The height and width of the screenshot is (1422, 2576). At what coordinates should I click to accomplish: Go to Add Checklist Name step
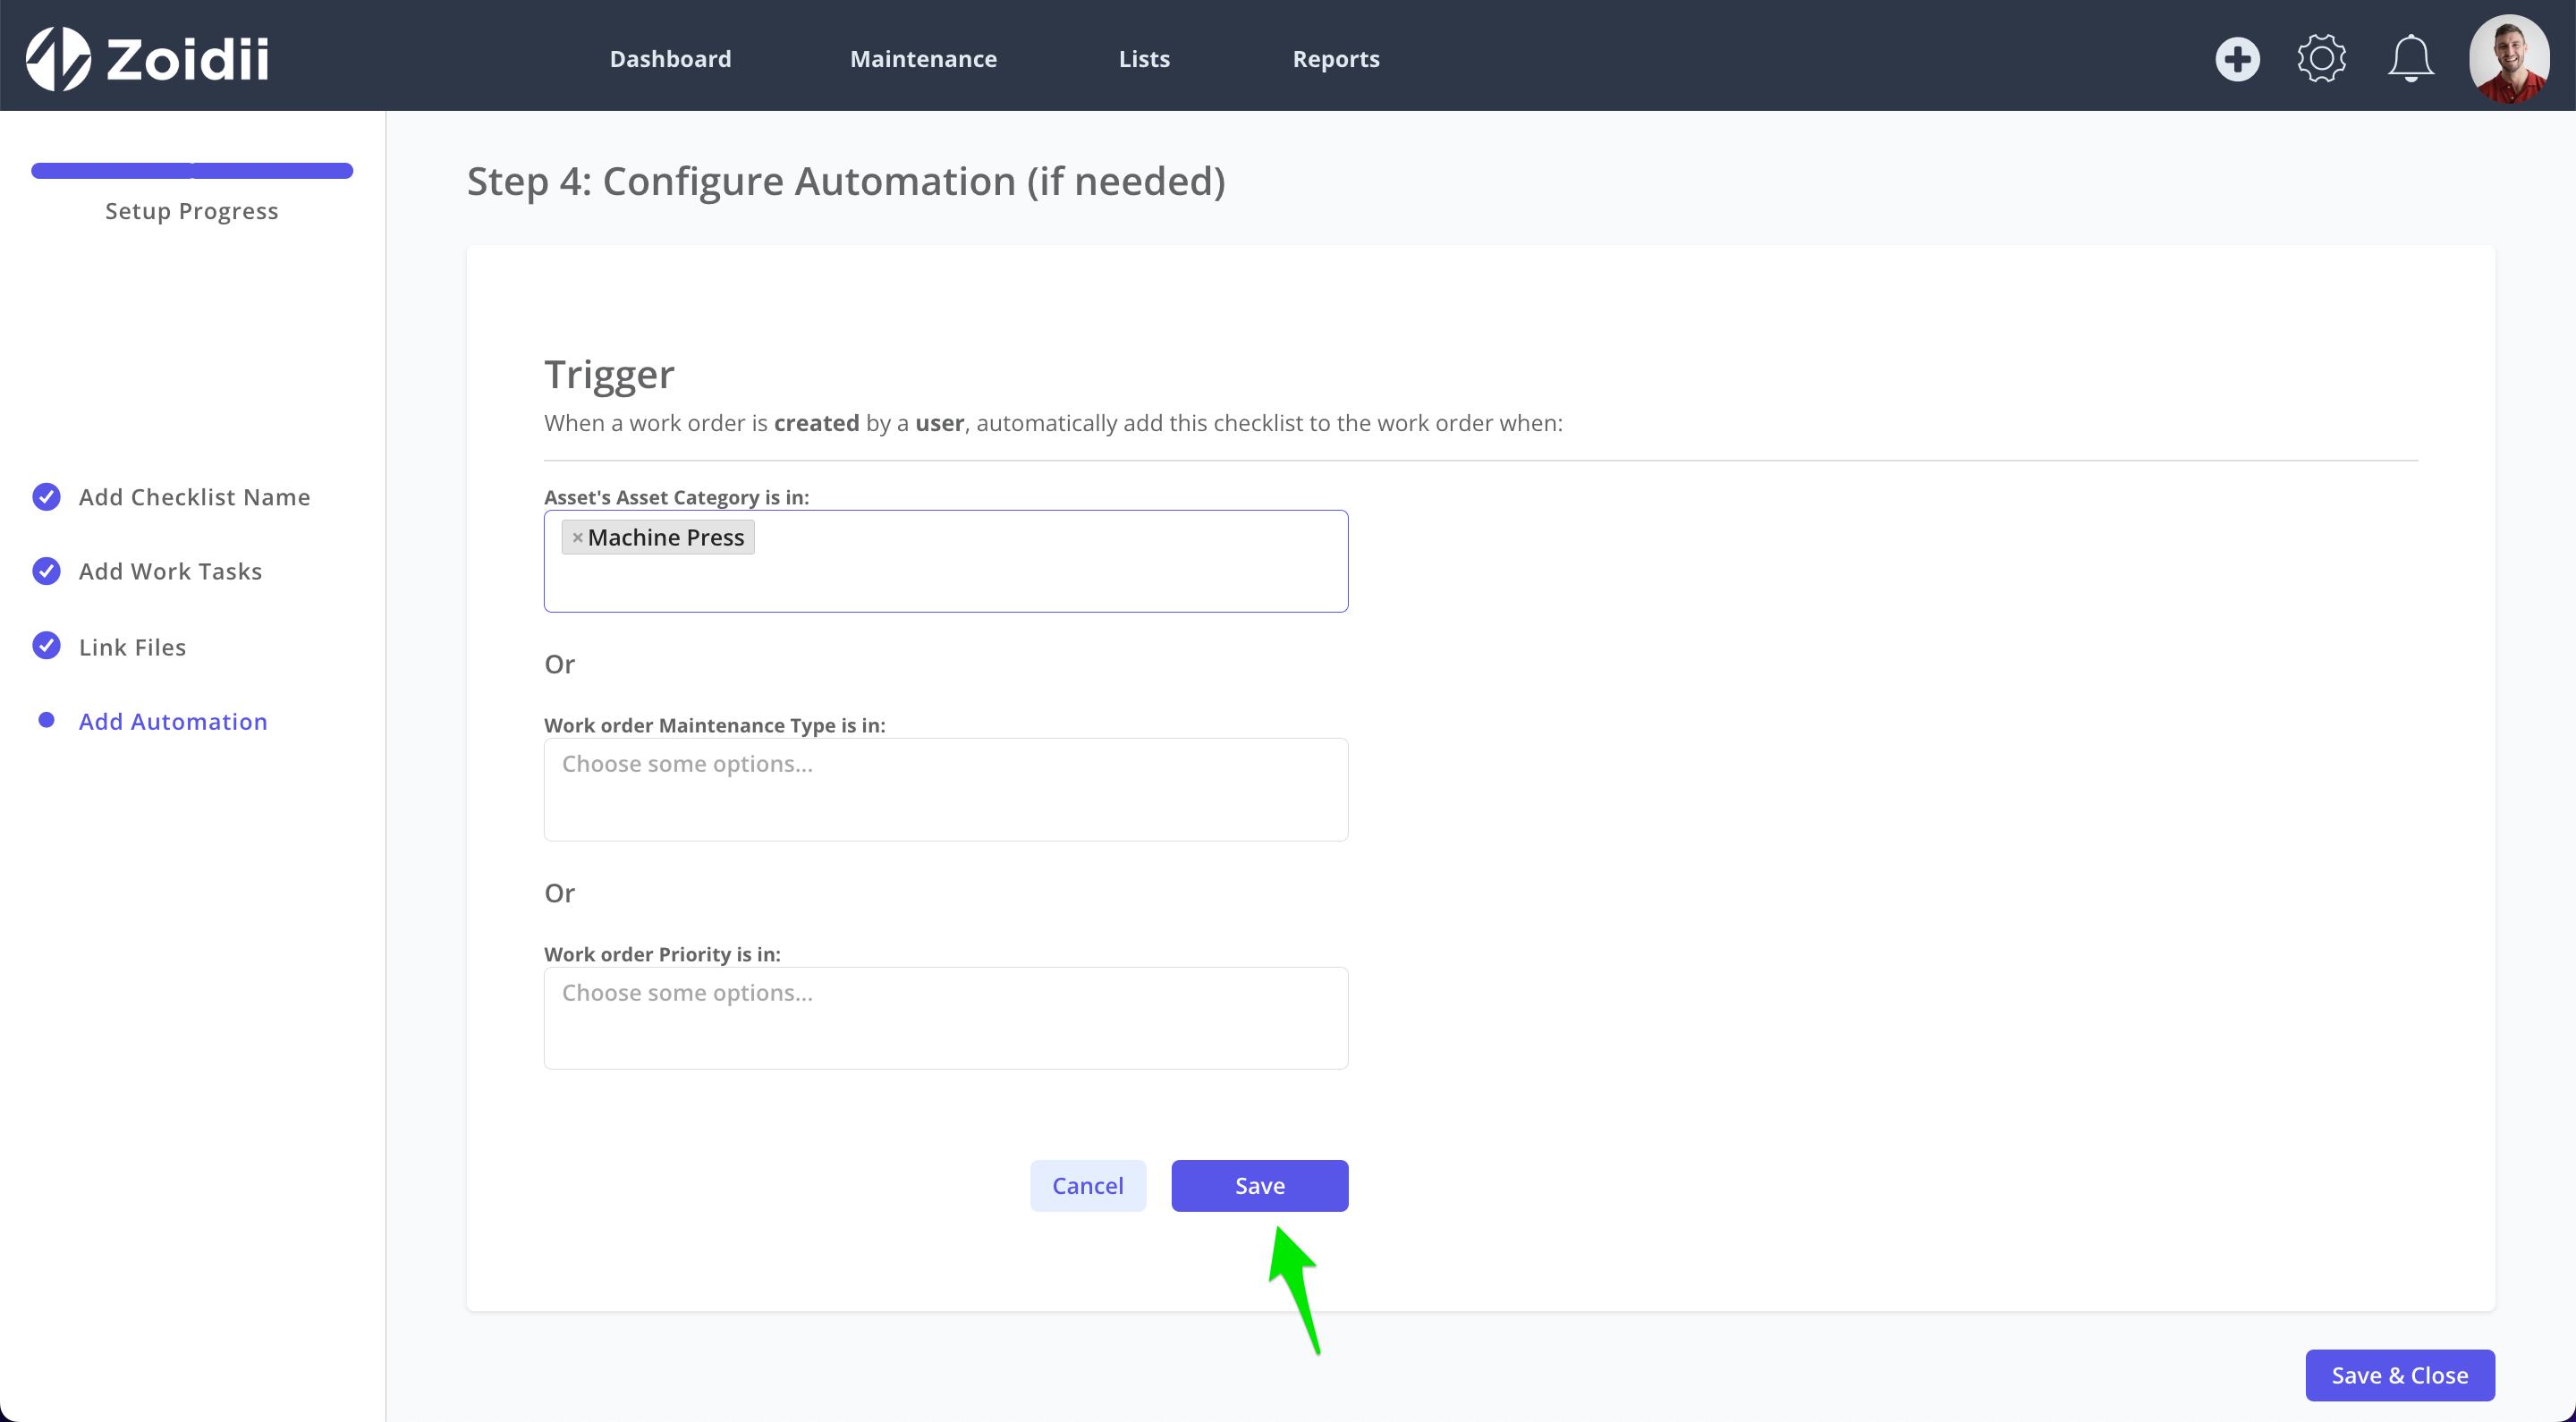[194, 497]
